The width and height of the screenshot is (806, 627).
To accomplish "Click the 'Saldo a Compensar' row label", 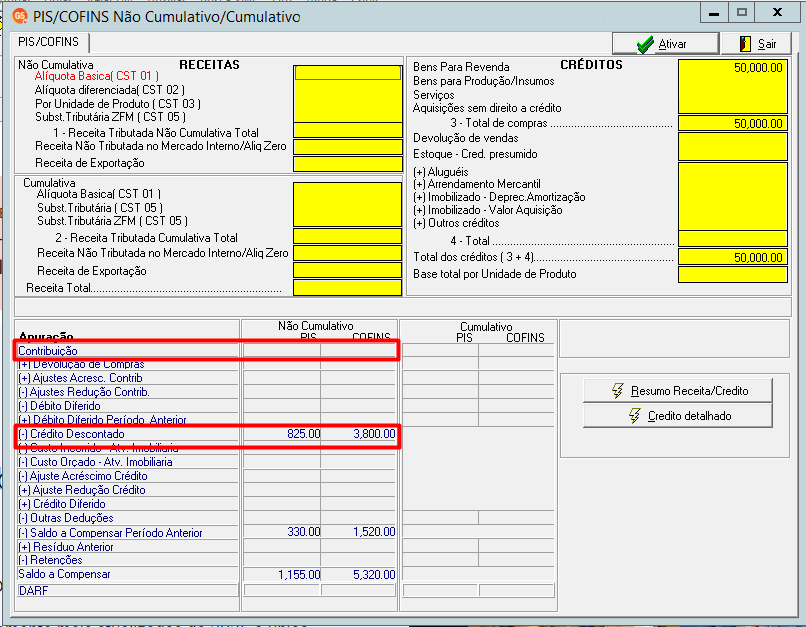I will coord(64,574).
